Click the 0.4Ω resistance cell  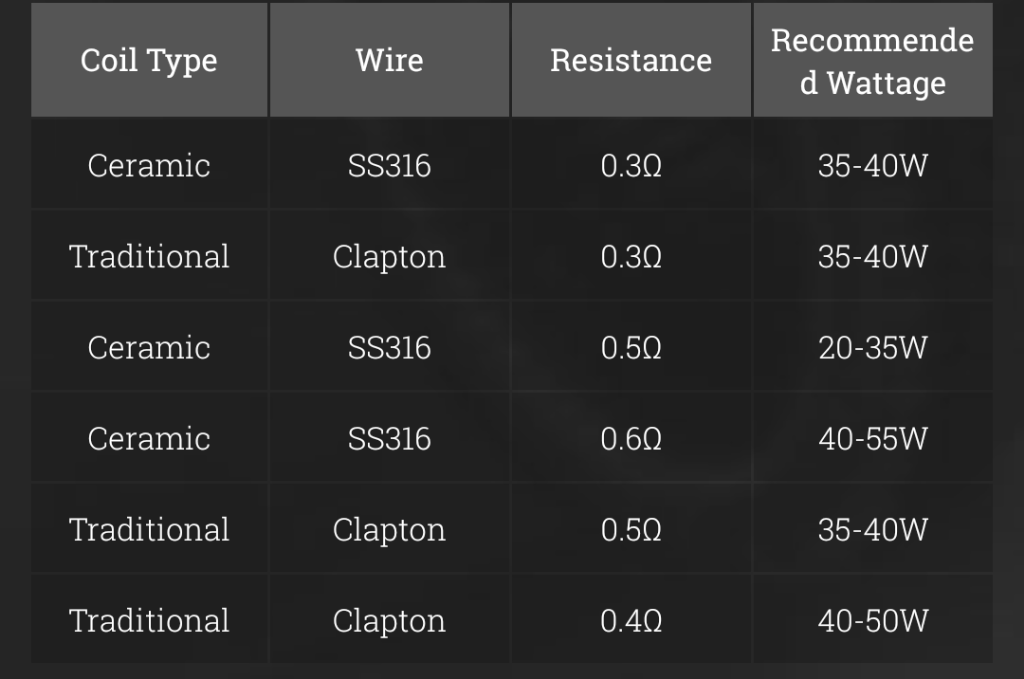[x=631, y=621]
